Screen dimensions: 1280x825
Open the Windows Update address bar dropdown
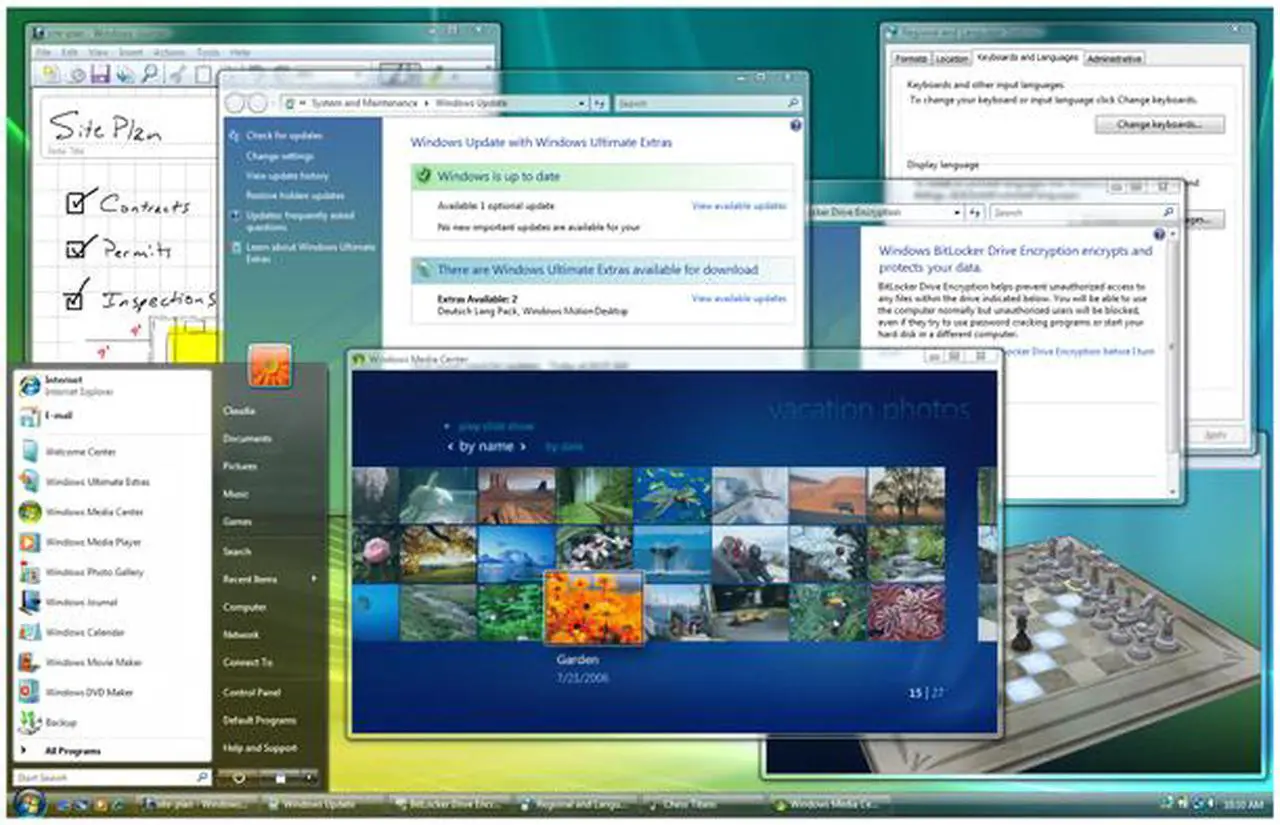582,103
